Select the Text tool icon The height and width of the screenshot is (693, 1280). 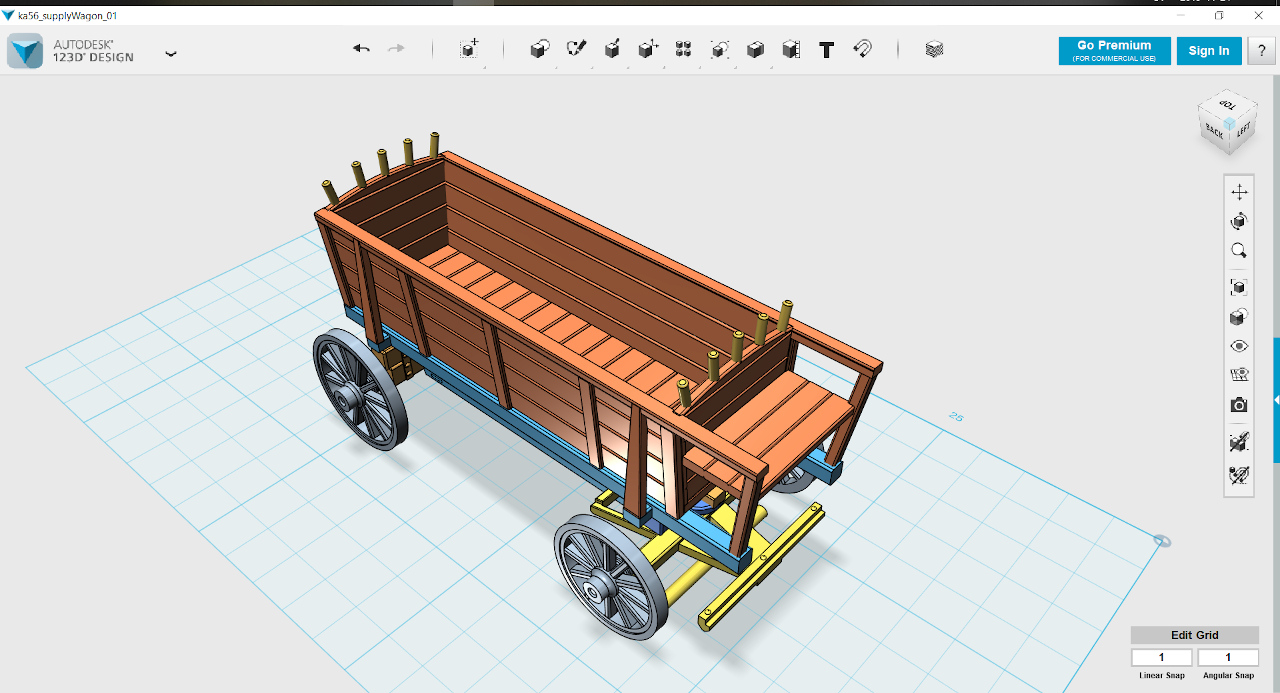(827, 49)
